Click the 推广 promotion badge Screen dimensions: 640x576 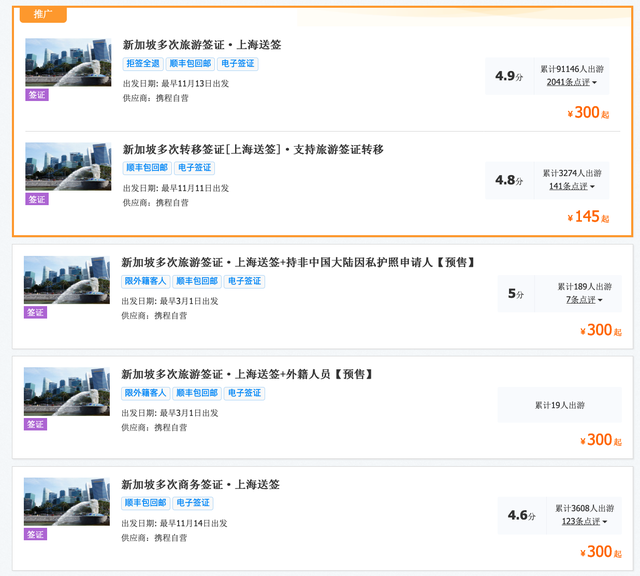coord(43,15)
